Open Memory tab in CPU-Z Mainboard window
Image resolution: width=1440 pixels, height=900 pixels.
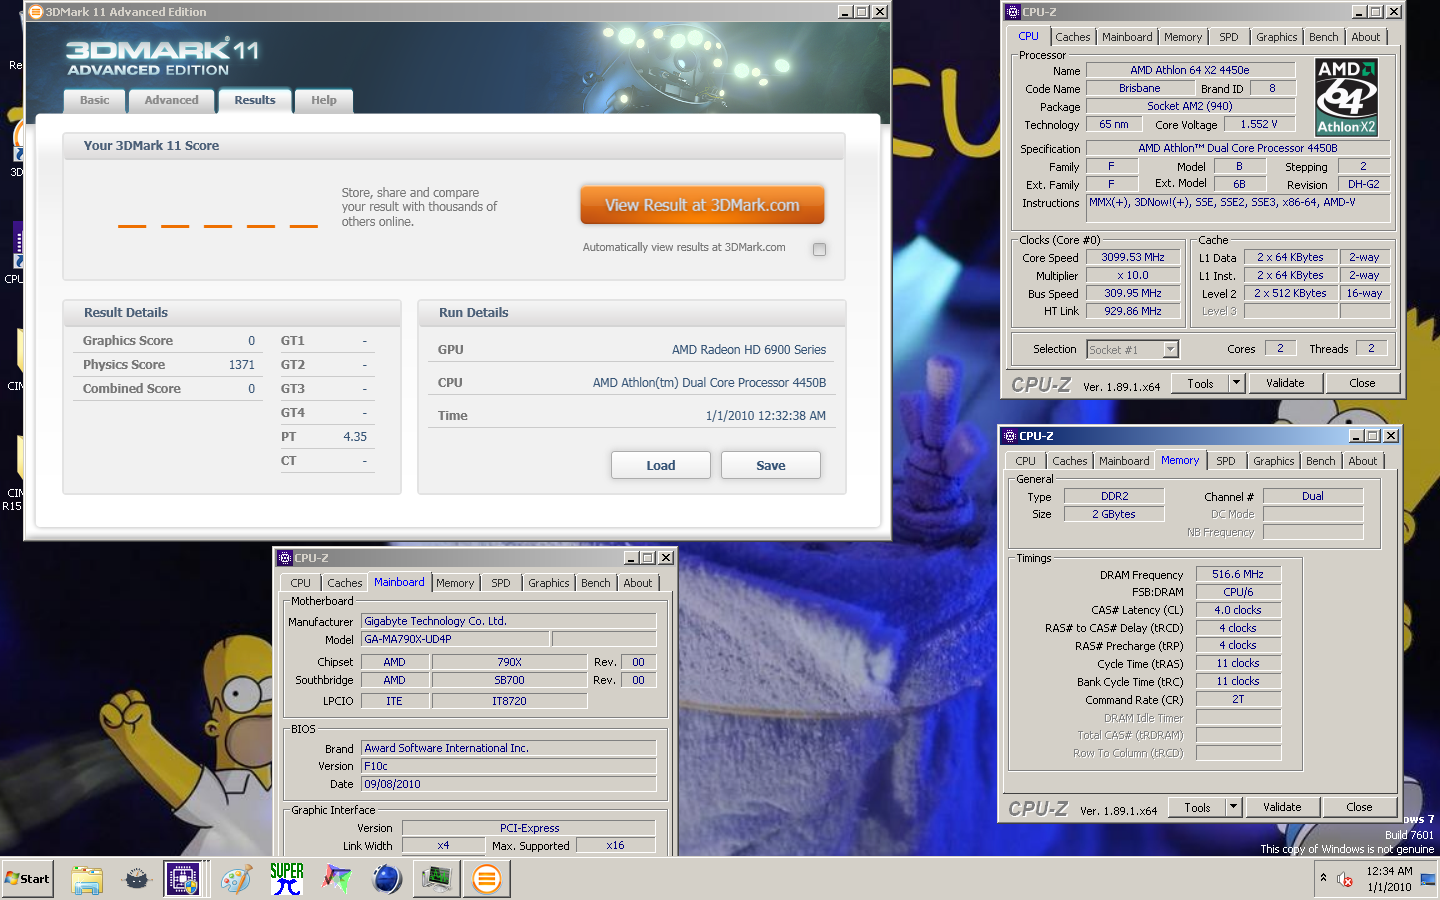click(x=455, y=583)
